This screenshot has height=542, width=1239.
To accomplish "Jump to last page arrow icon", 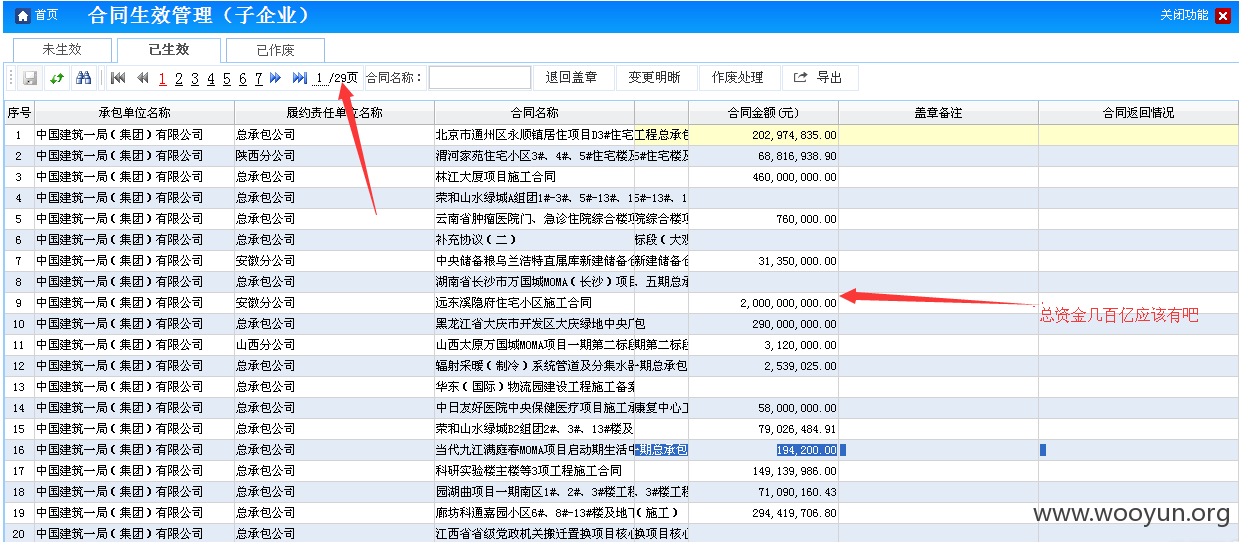I will (299, 78).
